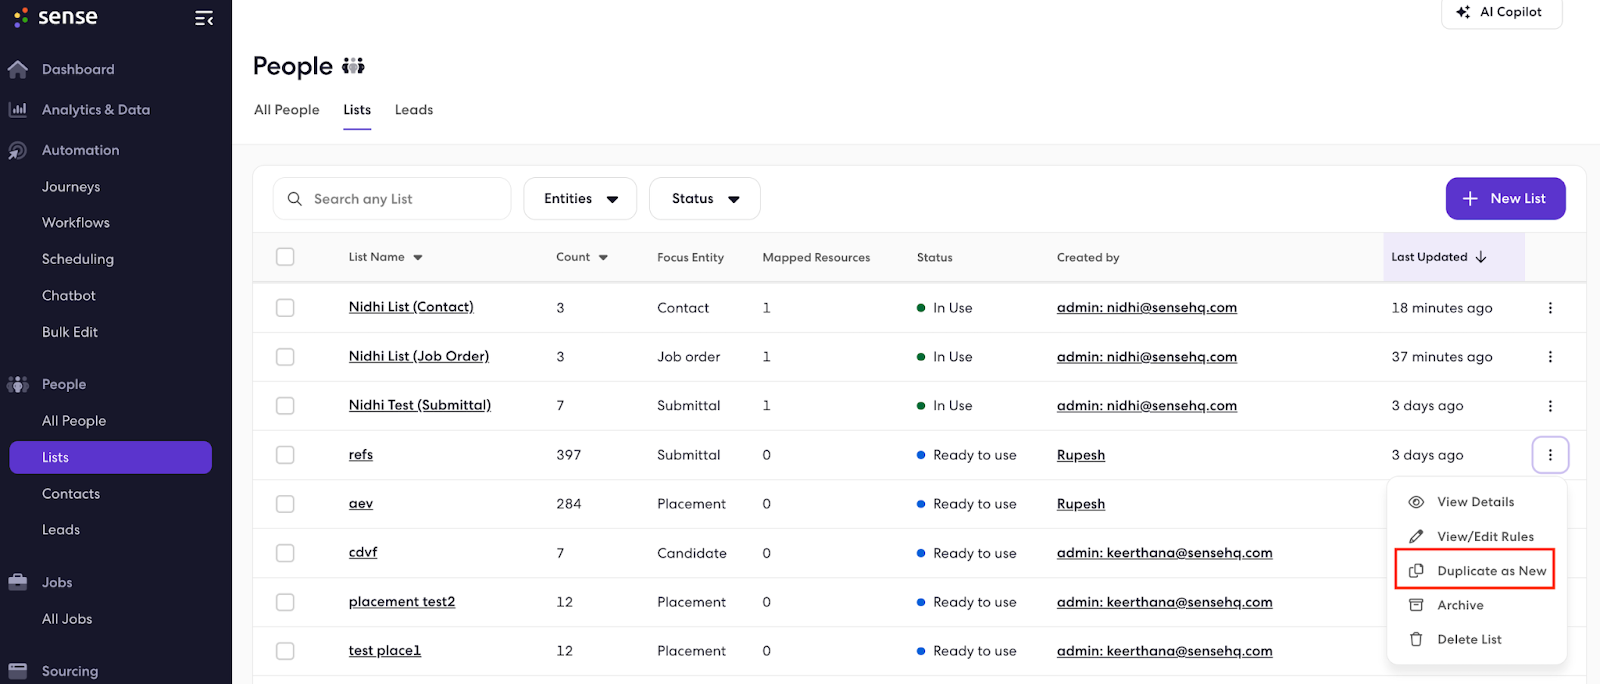Go to Workflows in the sidebar
The image size is (1600, 684).
(76, 223)
